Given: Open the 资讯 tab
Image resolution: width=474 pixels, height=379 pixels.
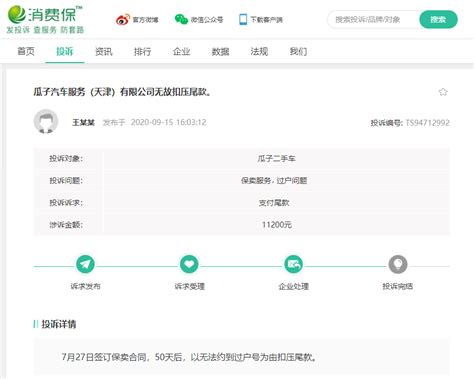Looking at the screenshot, I should tap(104, 51).
